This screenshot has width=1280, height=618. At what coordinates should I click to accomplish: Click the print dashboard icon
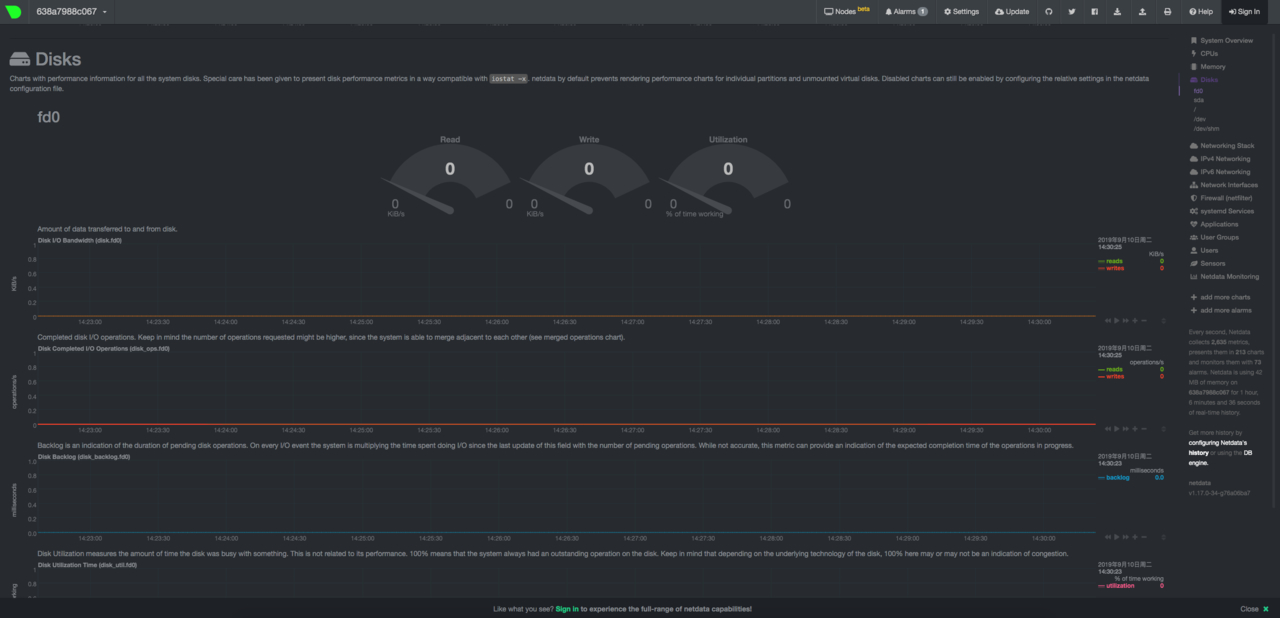click(x=1167, y=12)
